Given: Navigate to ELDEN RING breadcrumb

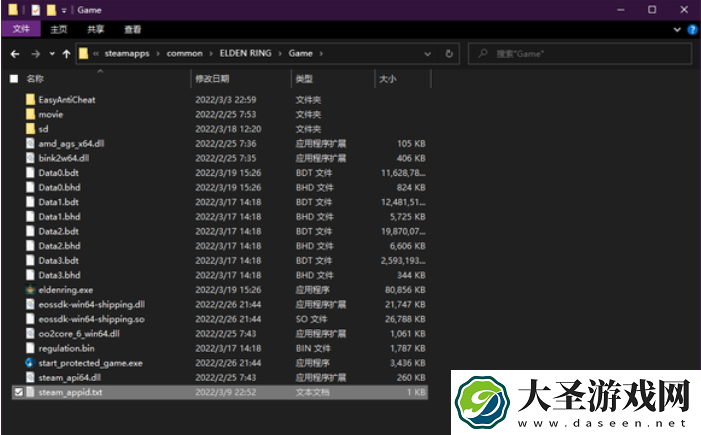Looking at the screenshot, I should point(245,53).
